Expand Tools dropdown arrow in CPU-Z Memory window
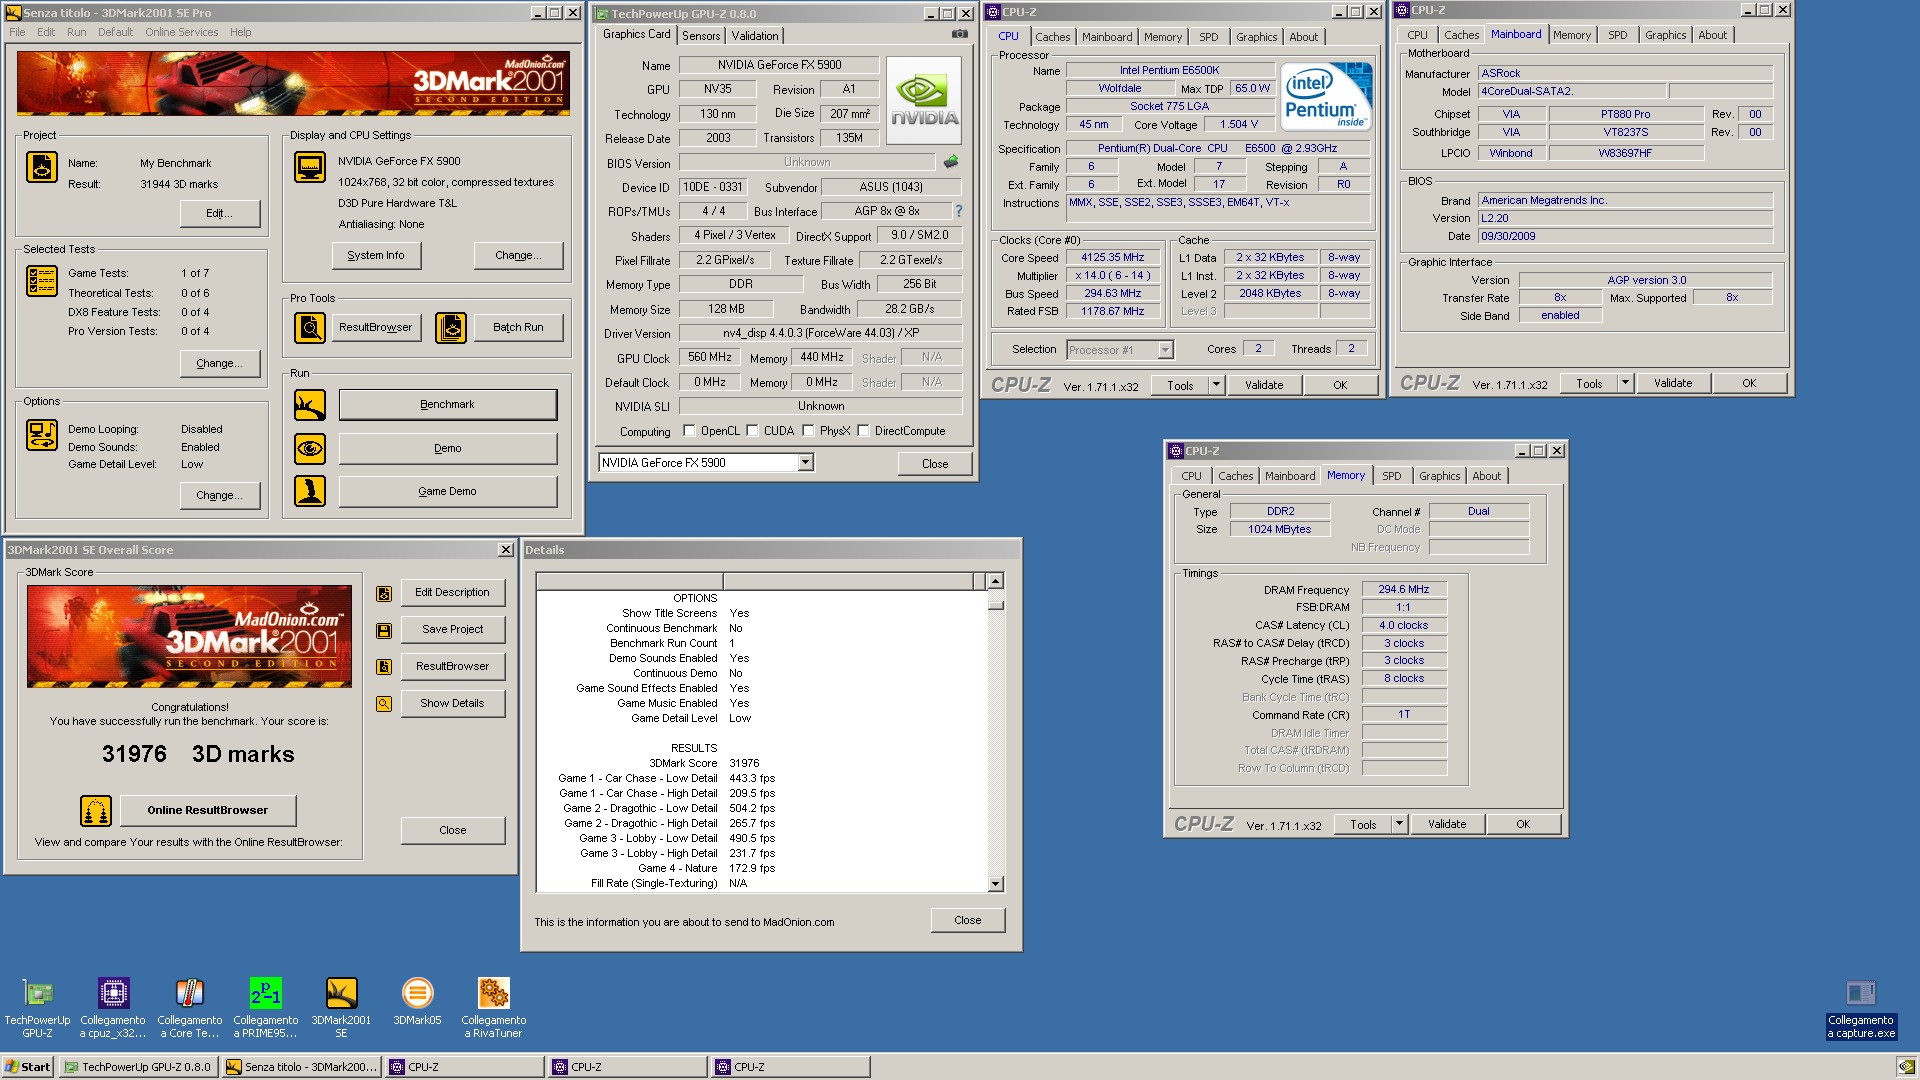 (x=1399, y=824)
